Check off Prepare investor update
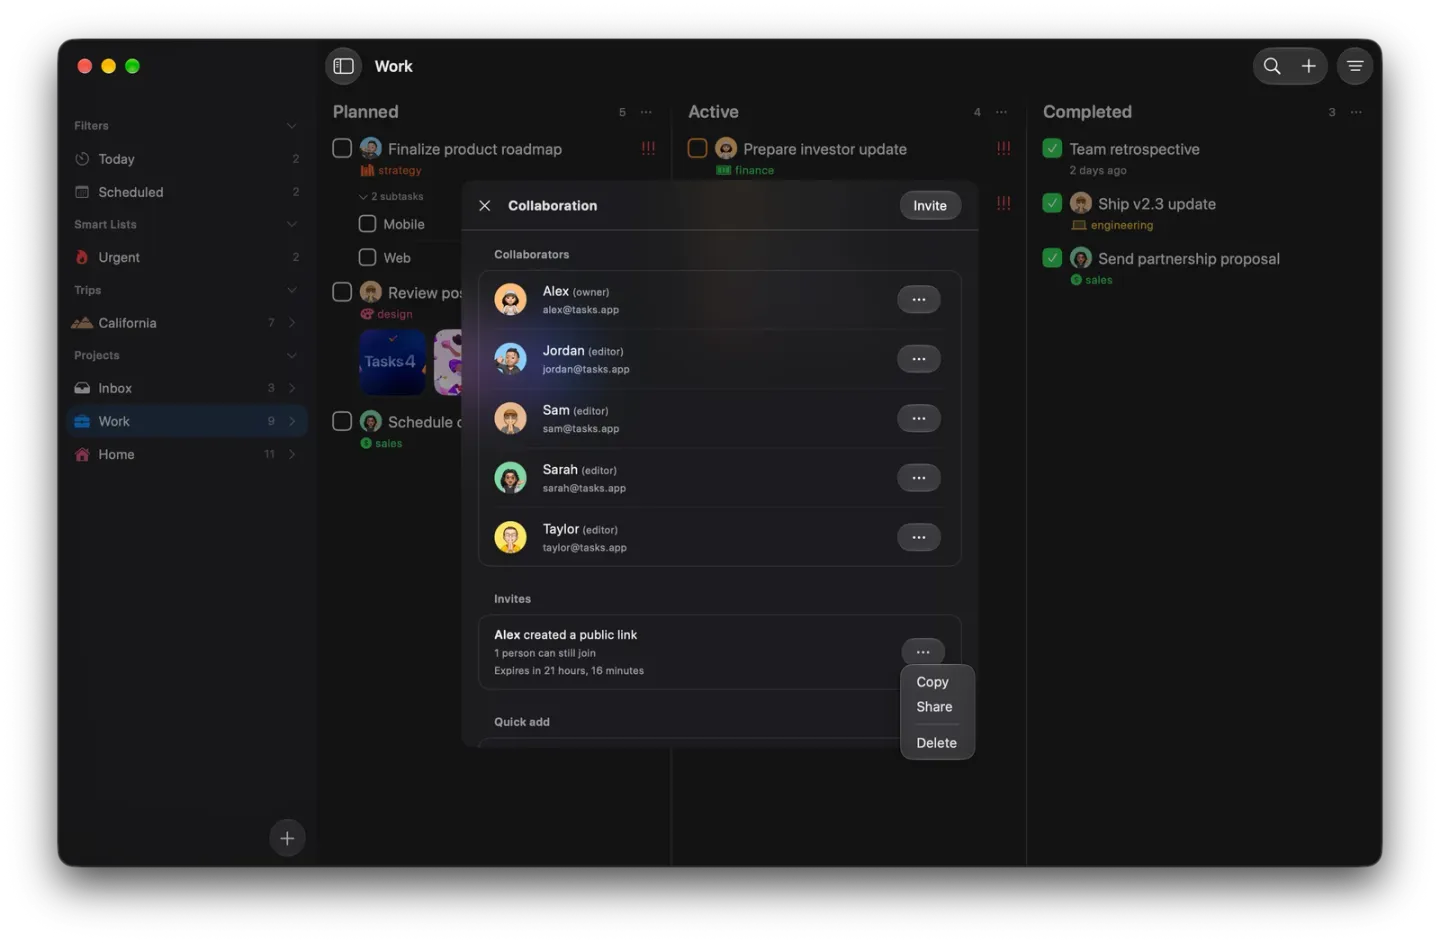1440x943 pixels. tap(697, 148)
